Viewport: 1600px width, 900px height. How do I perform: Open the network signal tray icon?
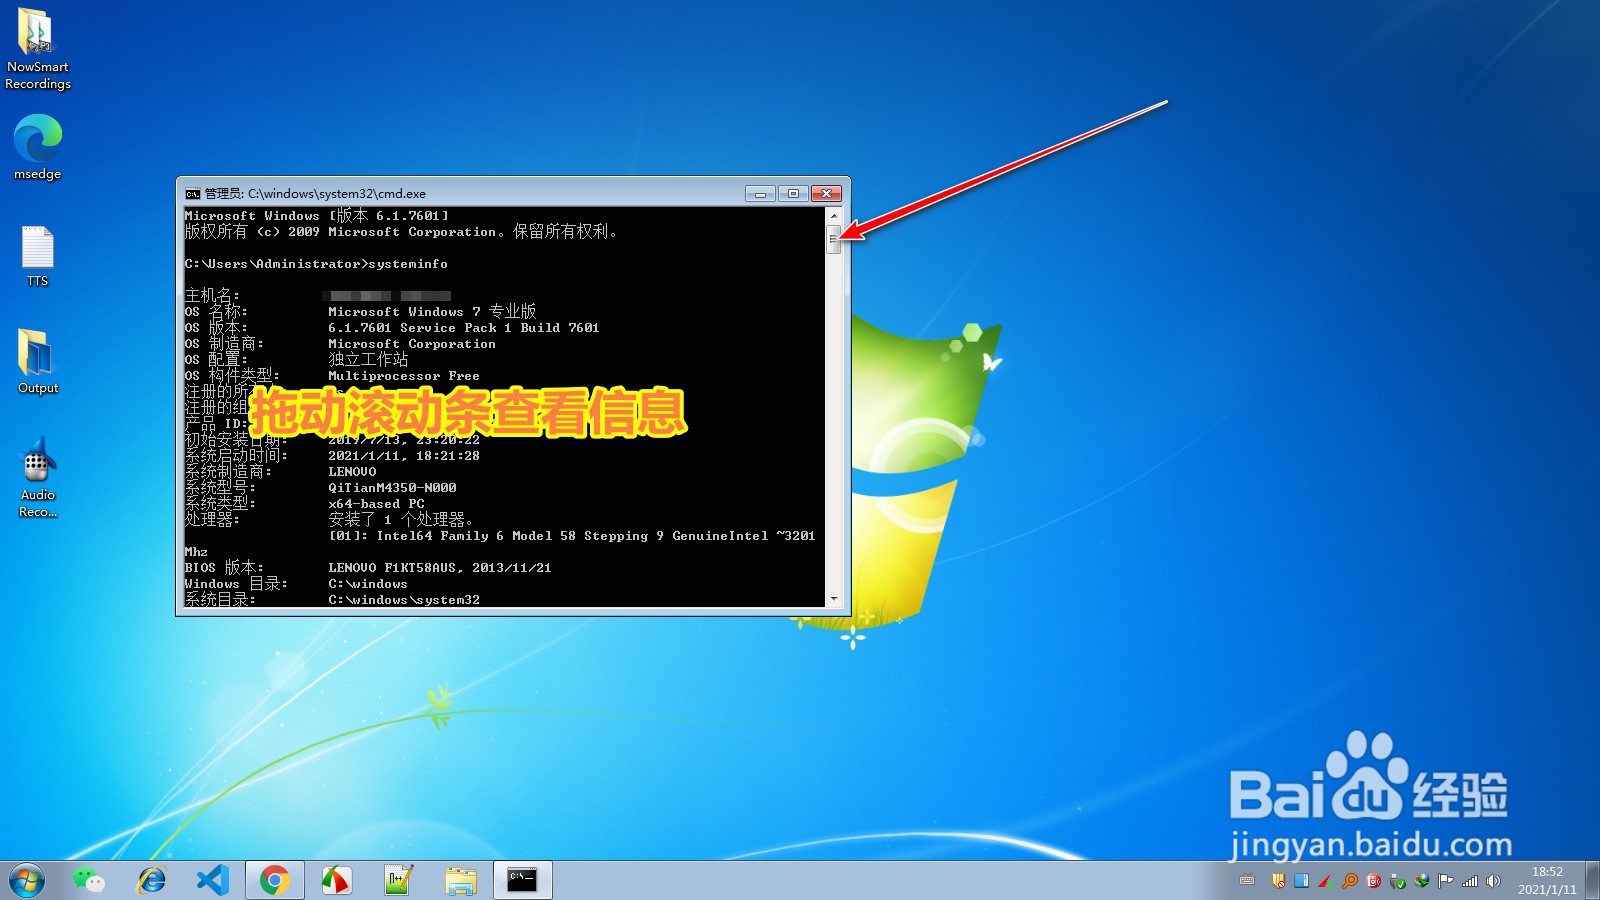[1469, 881]
